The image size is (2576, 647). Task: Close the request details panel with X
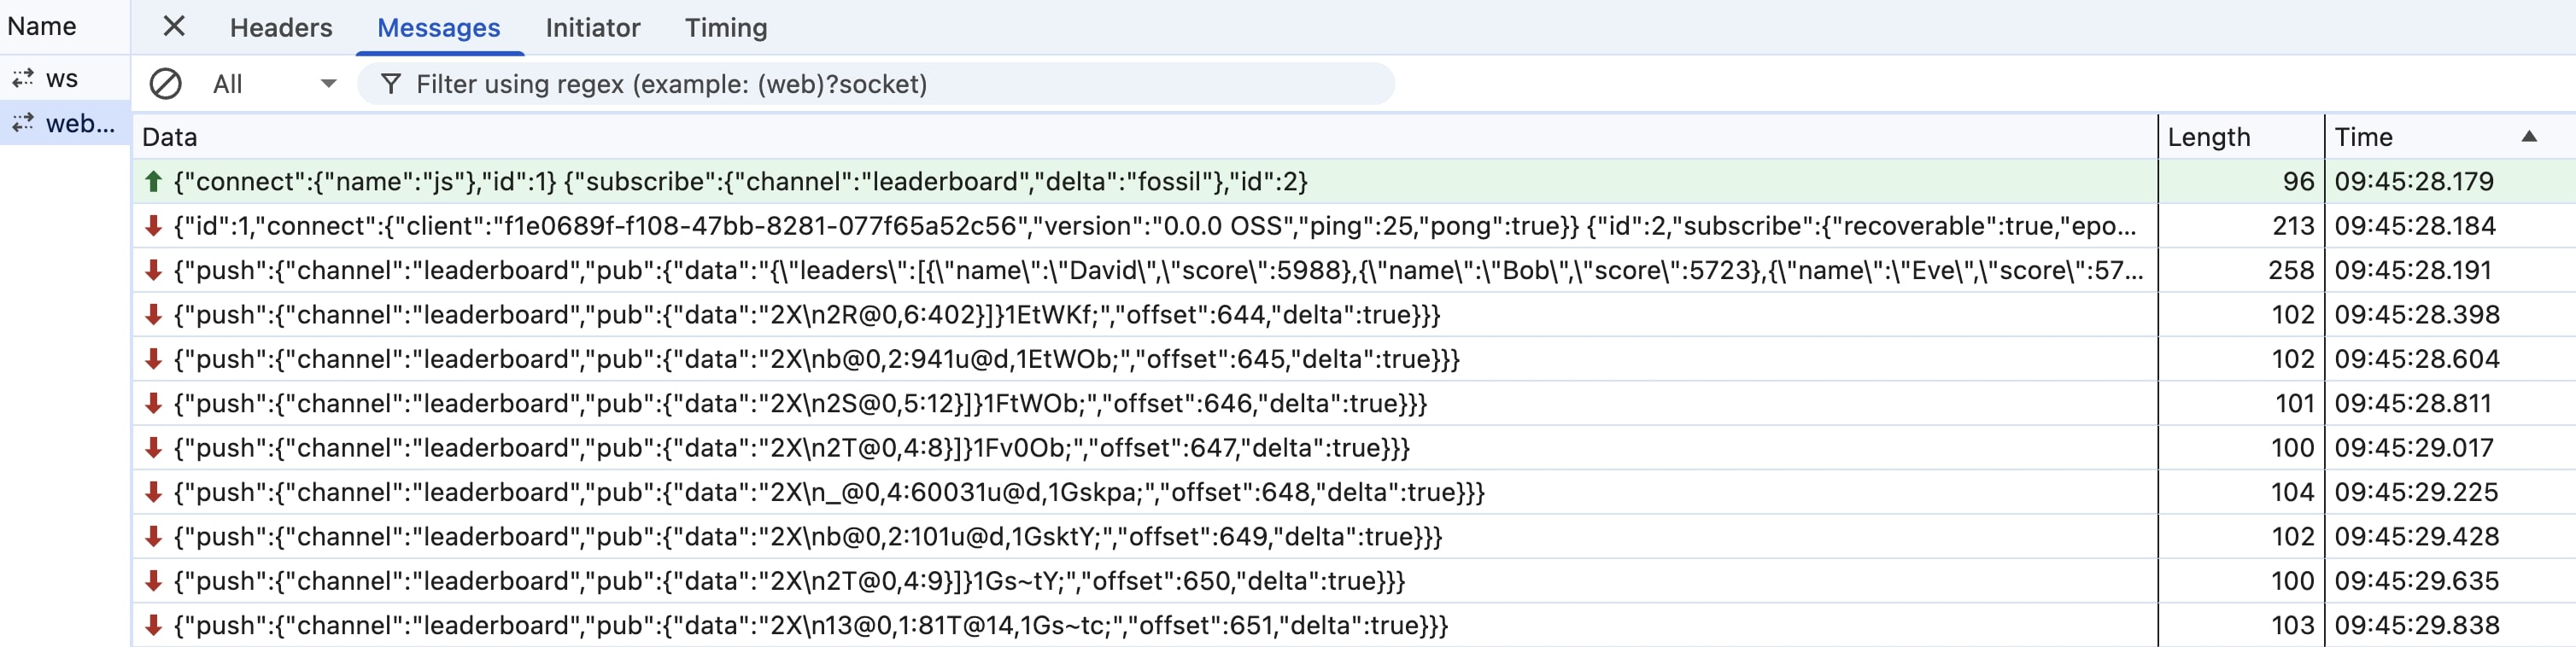(174, 27)
